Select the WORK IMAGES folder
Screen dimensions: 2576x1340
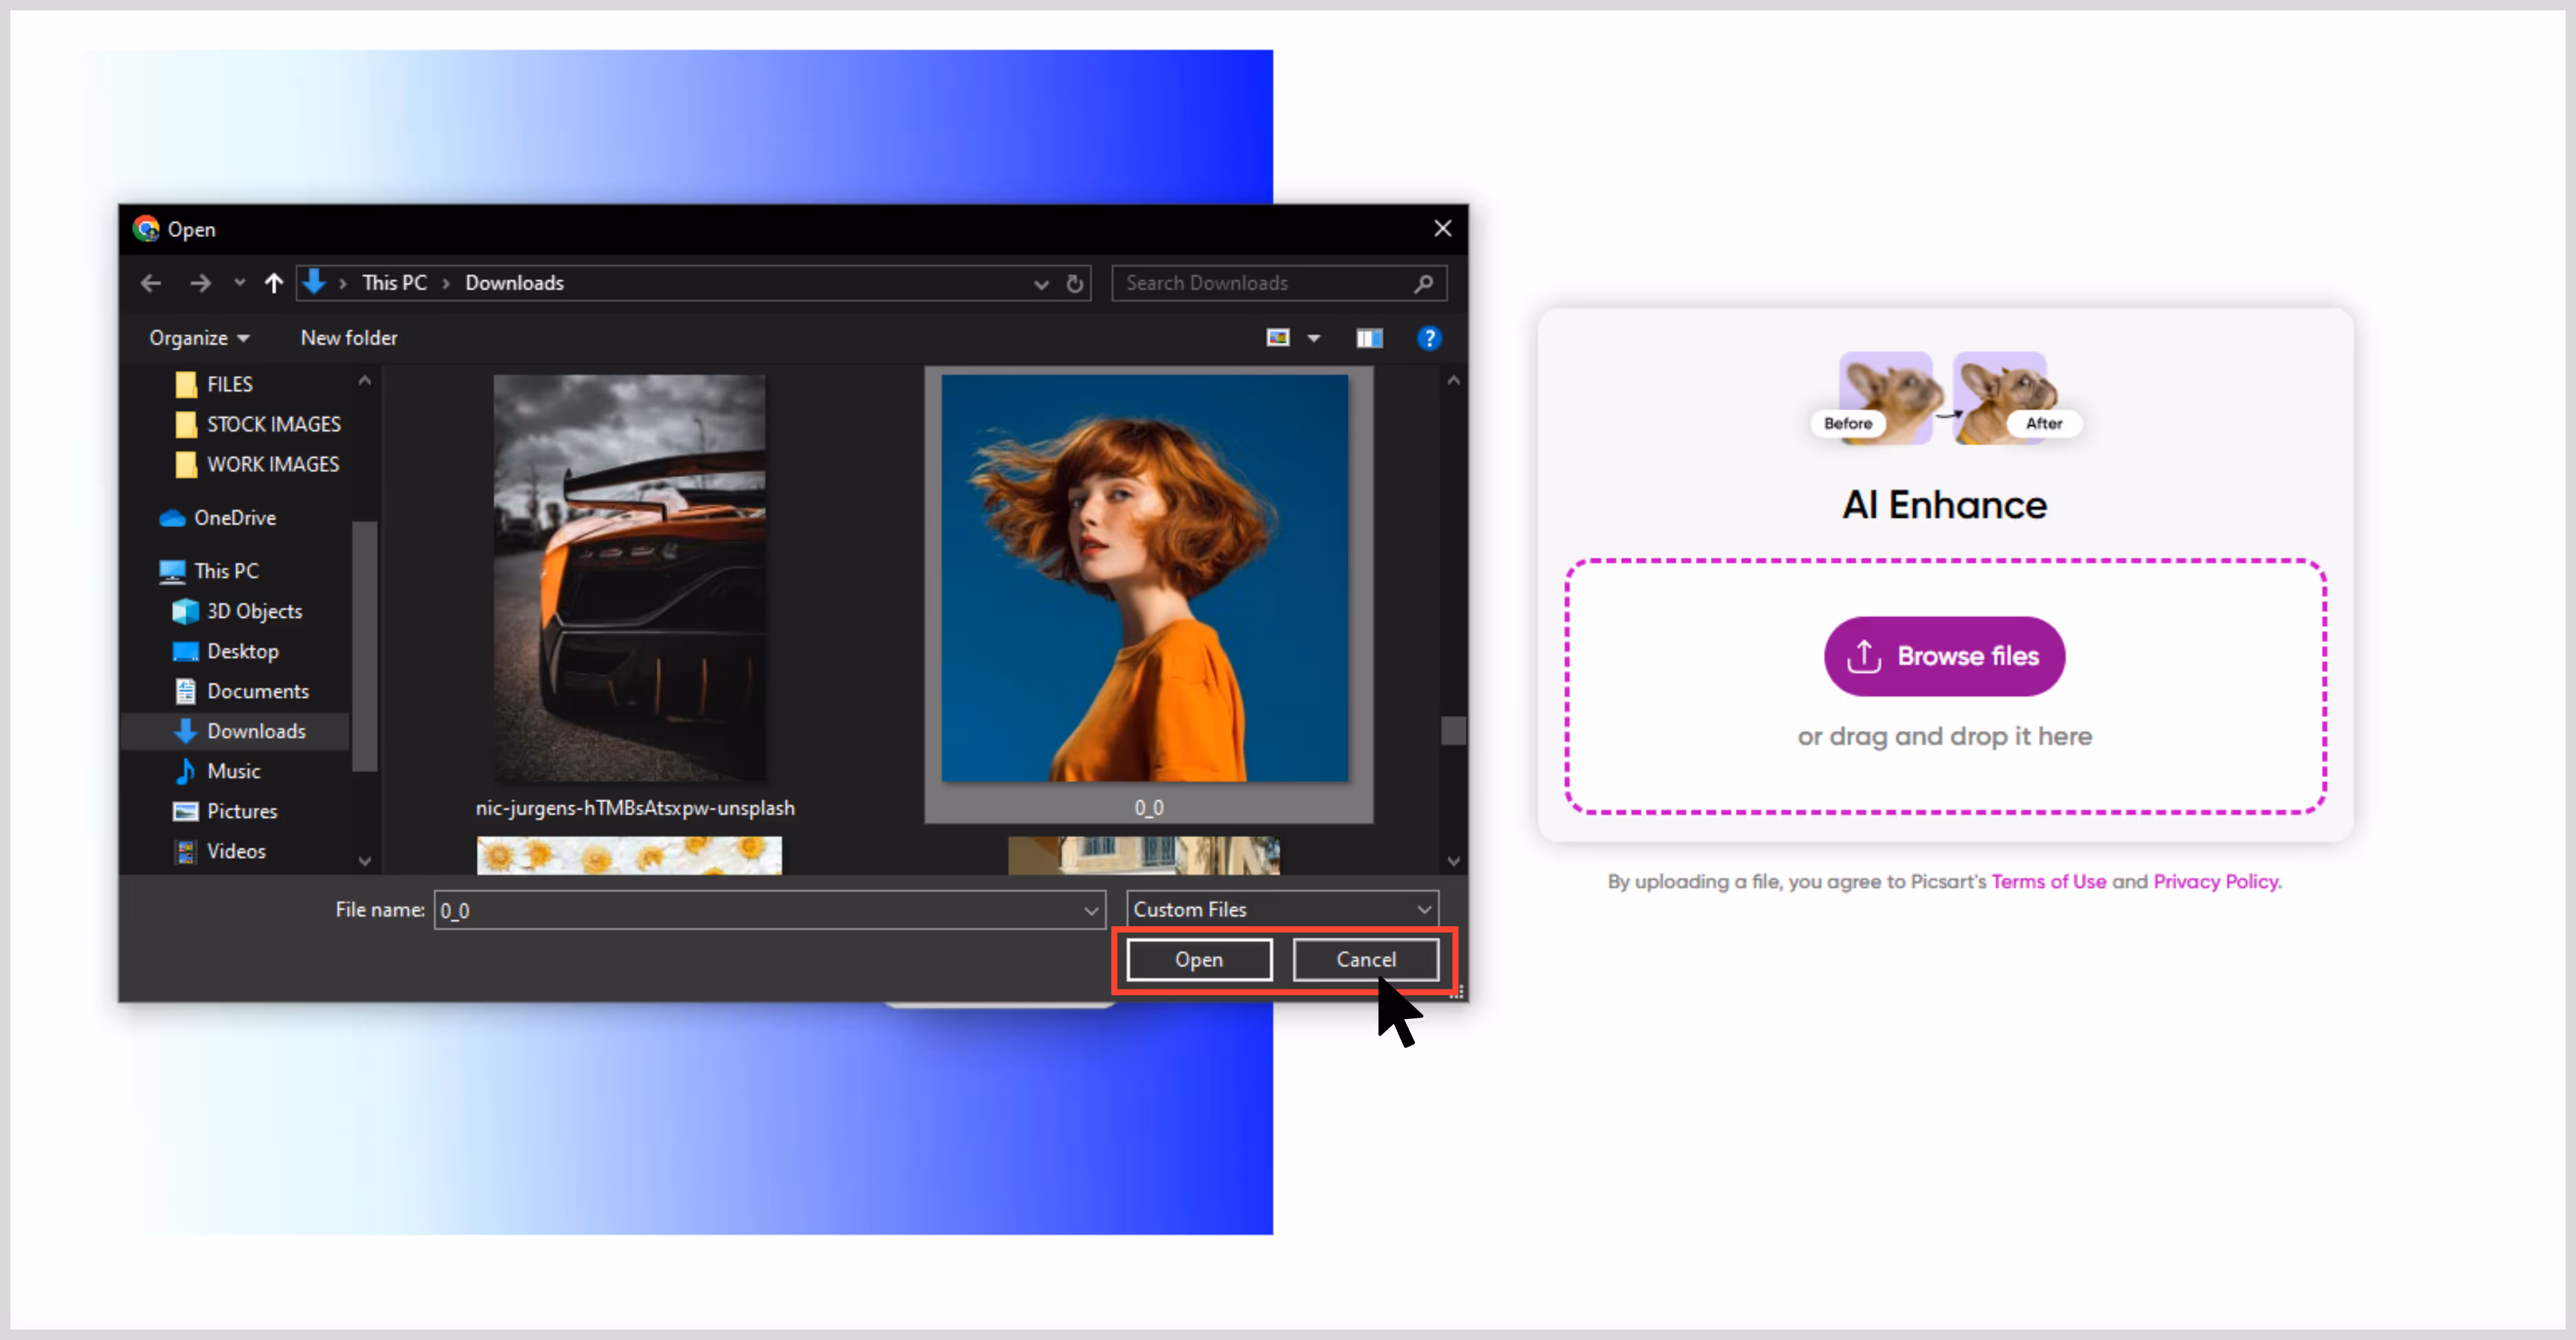point(257,464)
